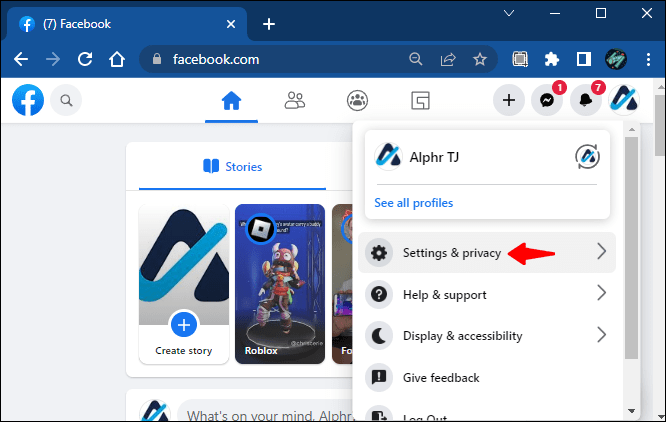Open the notifications bell icon
Image resolution: width=666 pixels, height=422 pixels.
pos(586,101)
